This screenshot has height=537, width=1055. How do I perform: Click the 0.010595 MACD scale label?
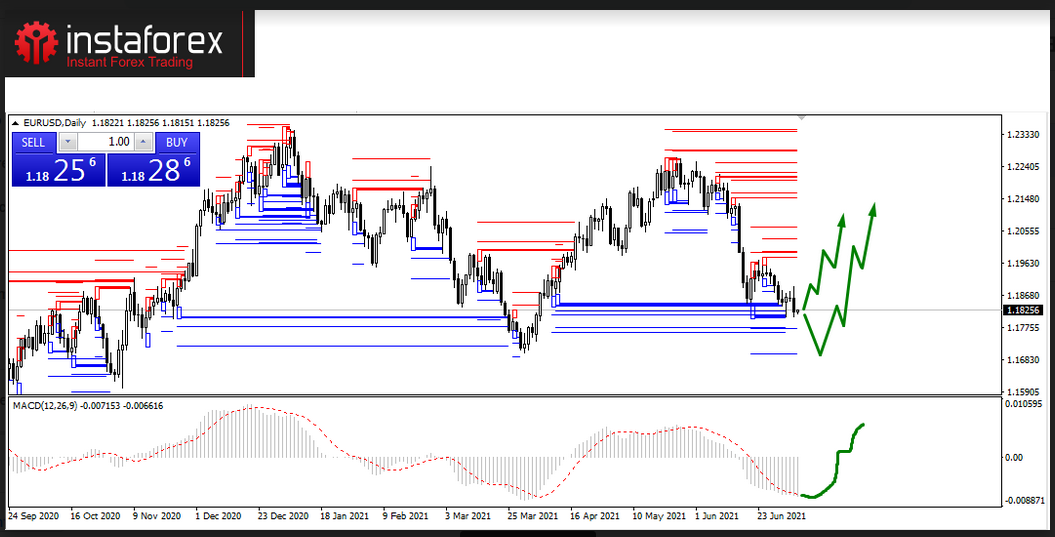click(x=1025, y=404)
